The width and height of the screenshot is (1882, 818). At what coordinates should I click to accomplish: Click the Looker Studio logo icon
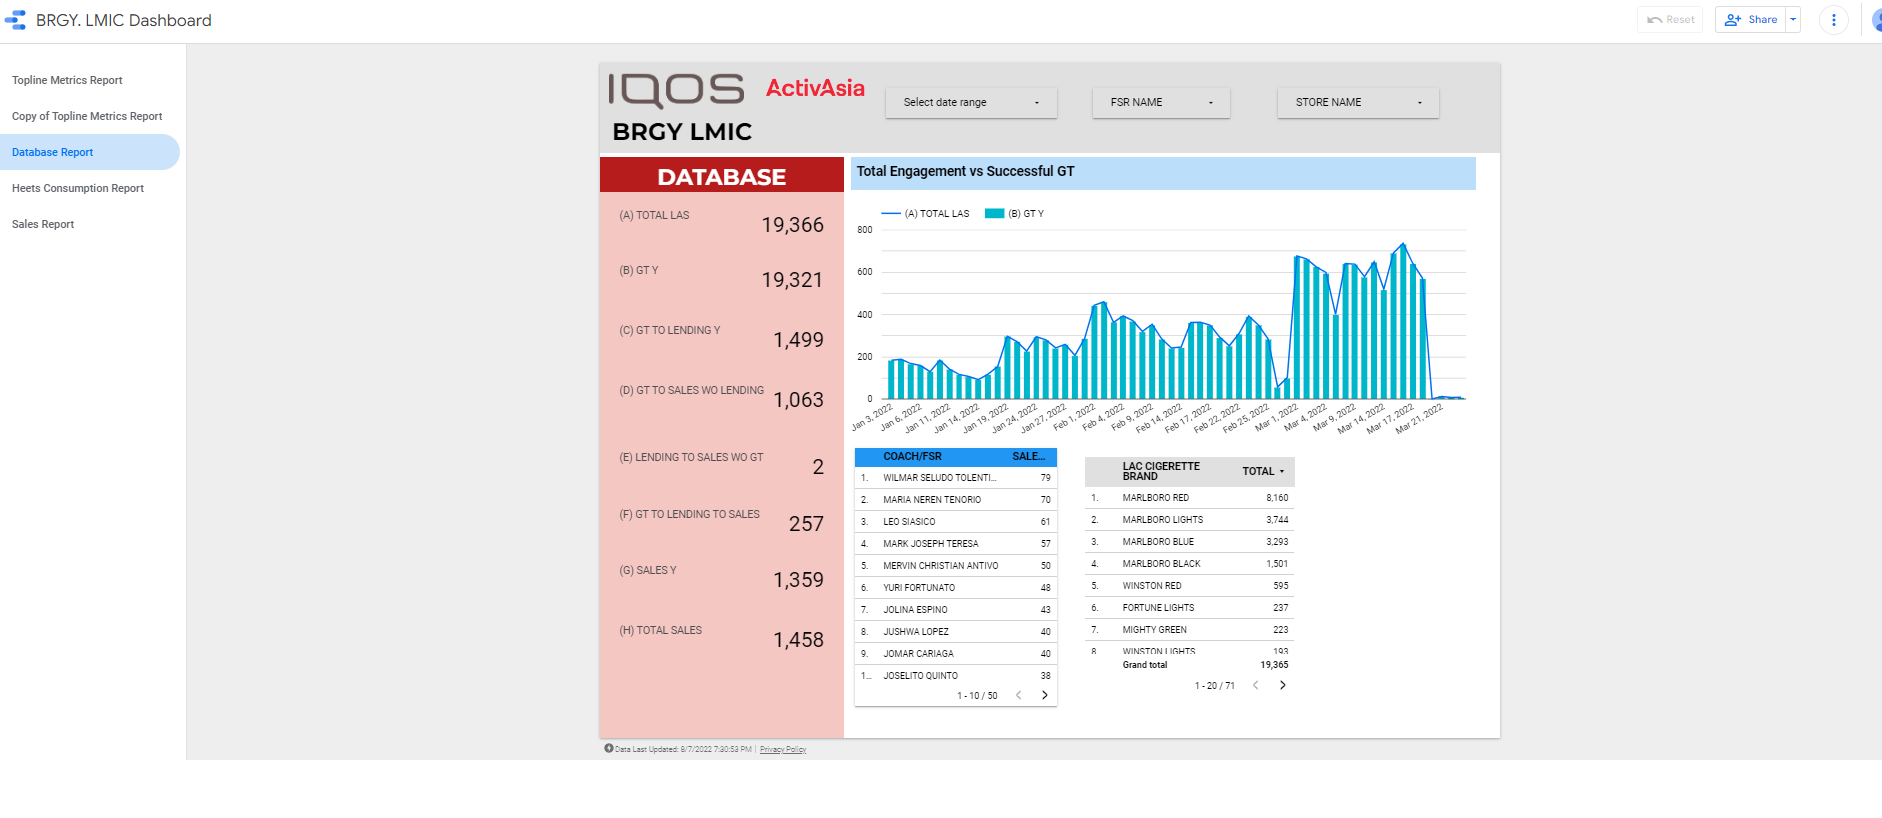tap(15, 20)
